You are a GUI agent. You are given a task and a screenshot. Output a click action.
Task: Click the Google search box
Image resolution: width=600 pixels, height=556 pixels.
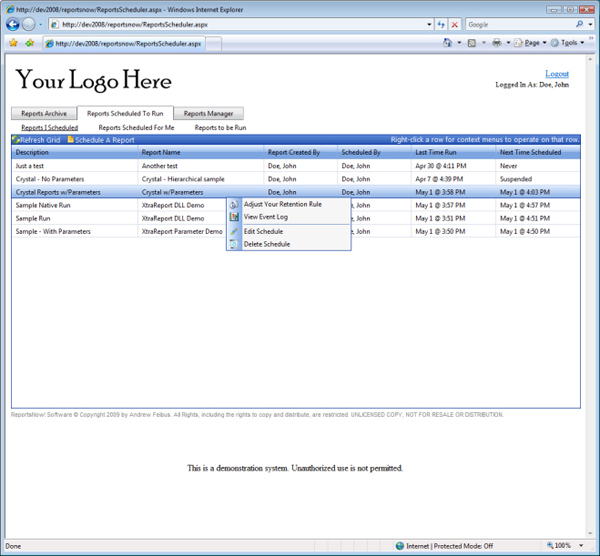tap(520, 24)
